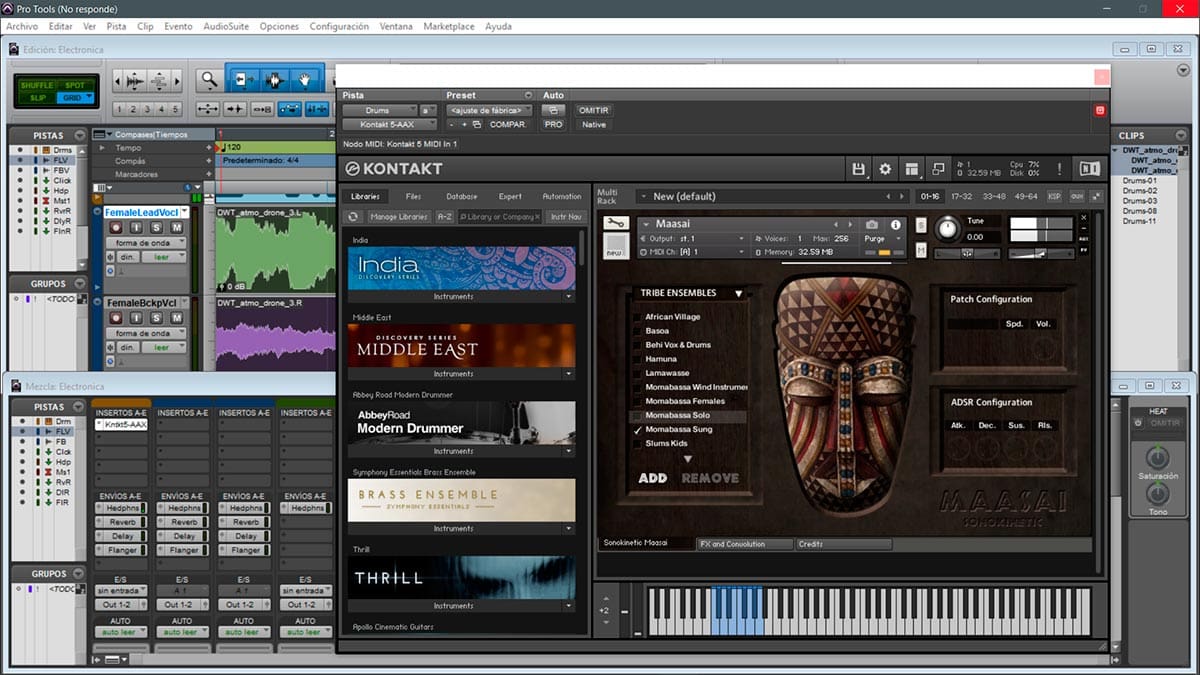This screenshot has height=675, width=1200.
Task: Record-enable the FemaleLeadVocl track
Action: [x=114, y=228]
